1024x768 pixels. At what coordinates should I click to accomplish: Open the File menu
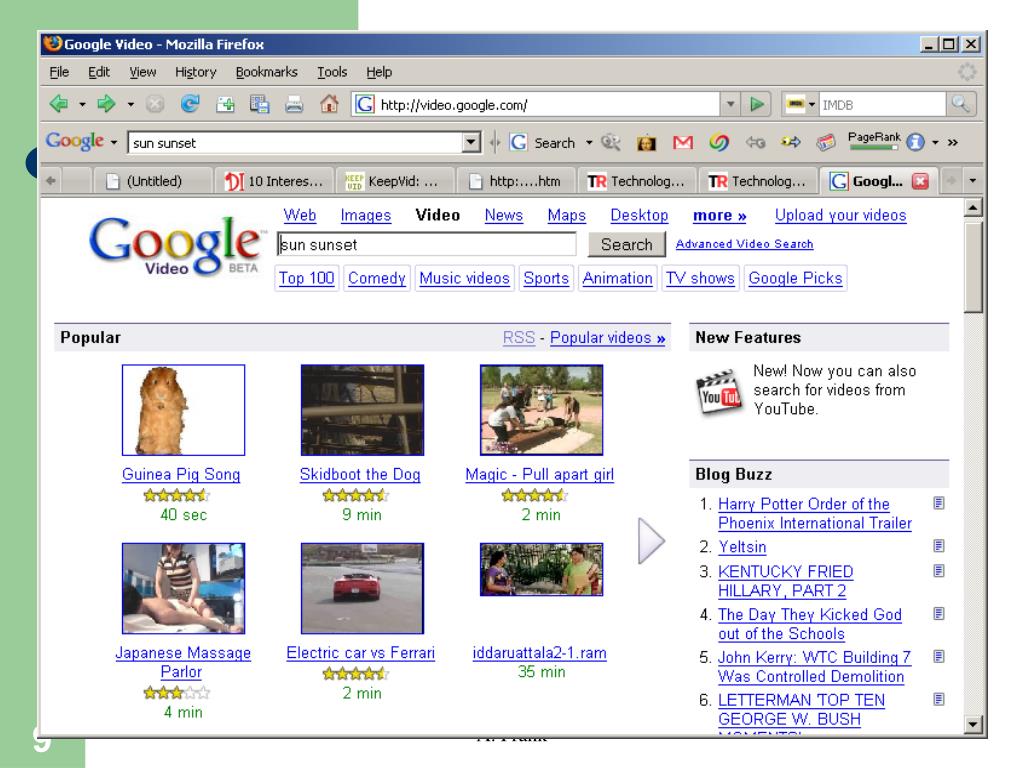(x=59, y=72)
